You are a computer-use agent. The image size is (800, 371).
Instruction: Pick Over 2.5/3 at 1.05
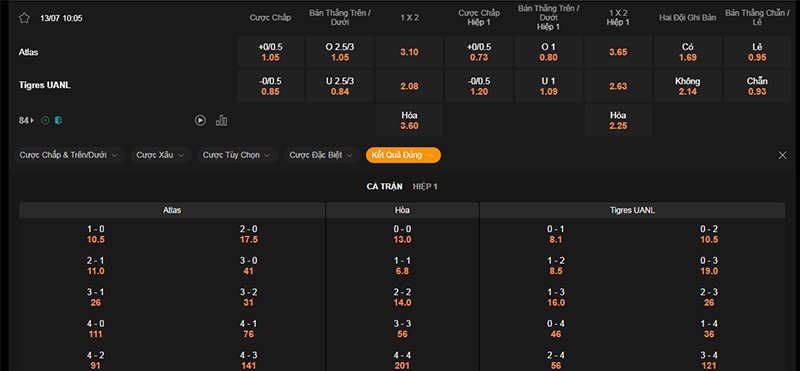tap(340, 52)
